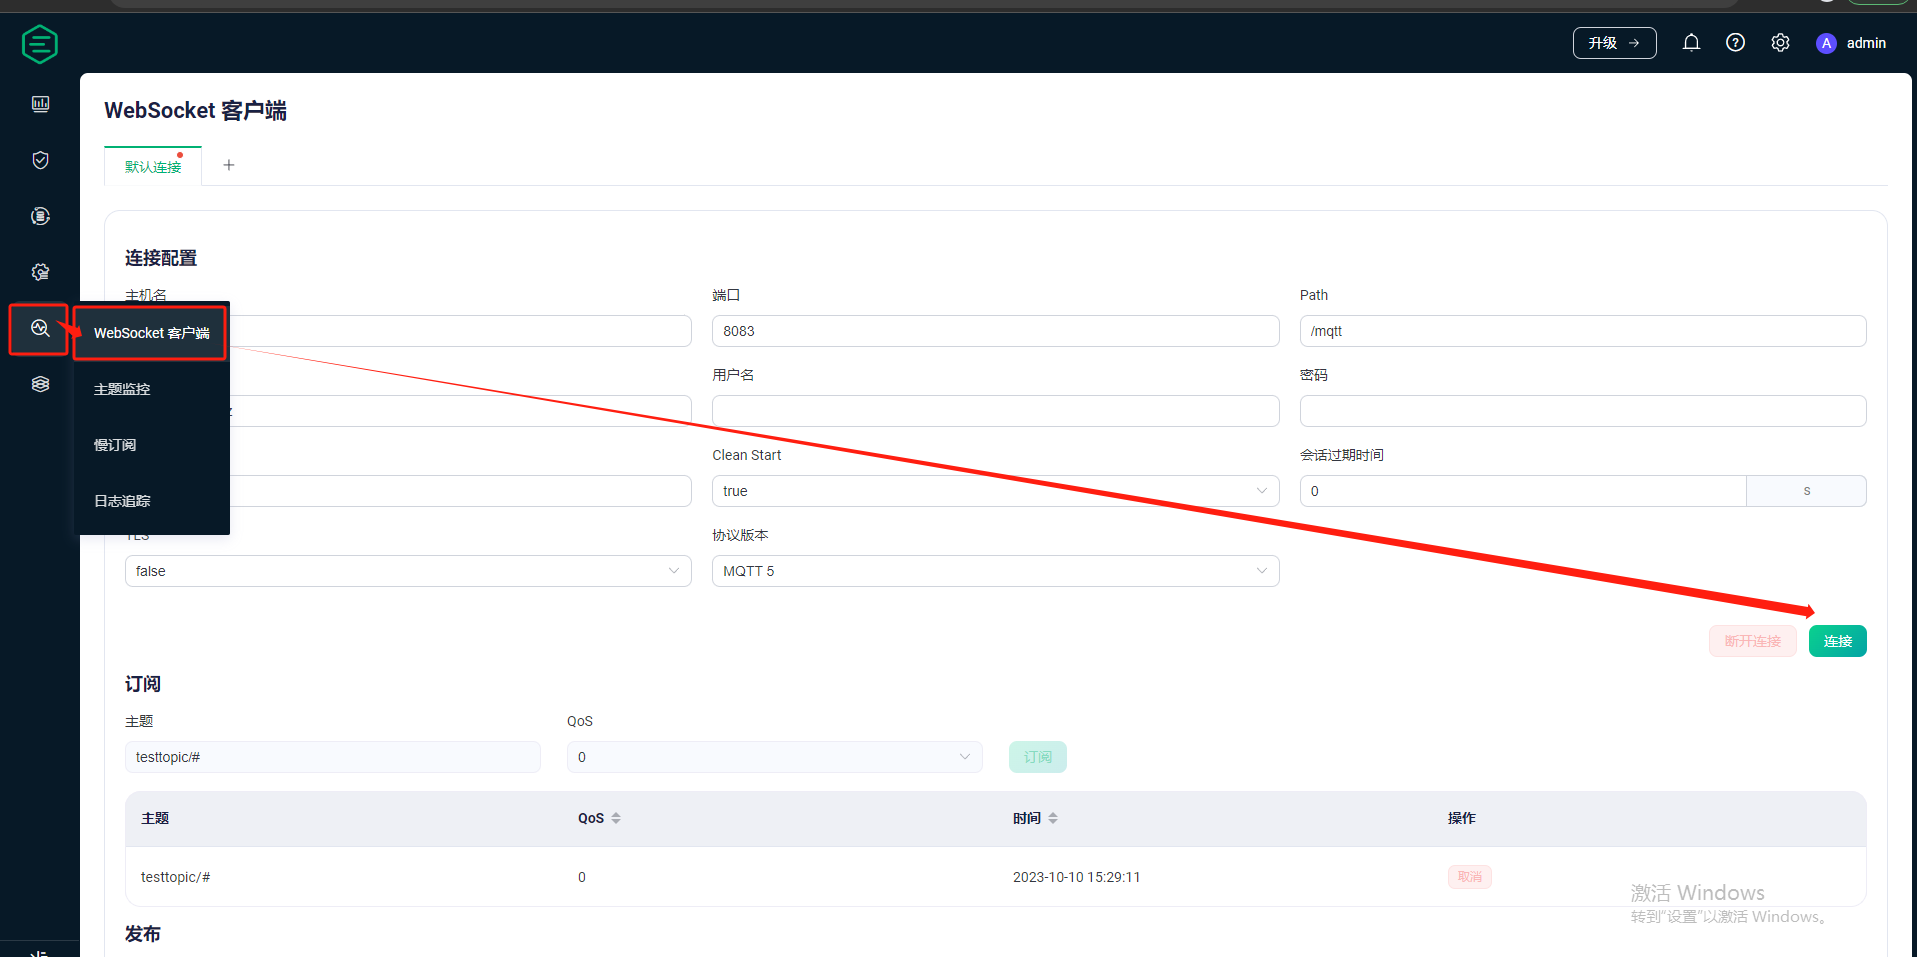Viewport: 1917px width, 957px height.
Task: Click the 端口 field showing 8083
Action: tap(995, 331)
